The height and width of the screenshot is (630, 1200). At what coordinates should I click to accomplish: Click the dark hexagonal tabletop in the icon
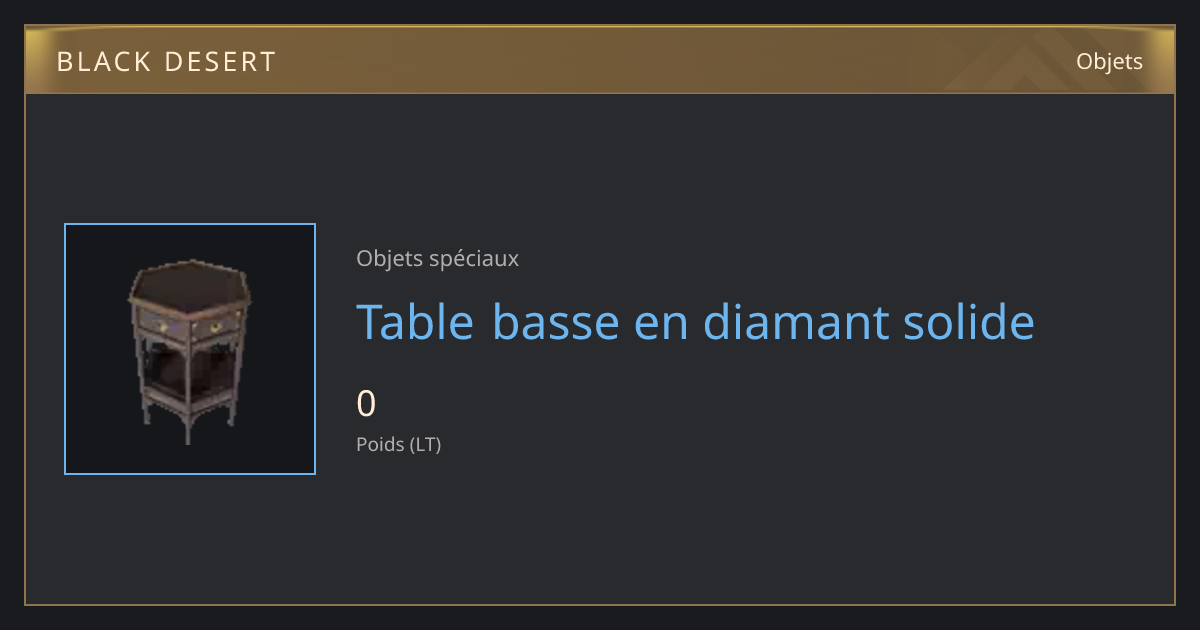click(x=190, y=286)
